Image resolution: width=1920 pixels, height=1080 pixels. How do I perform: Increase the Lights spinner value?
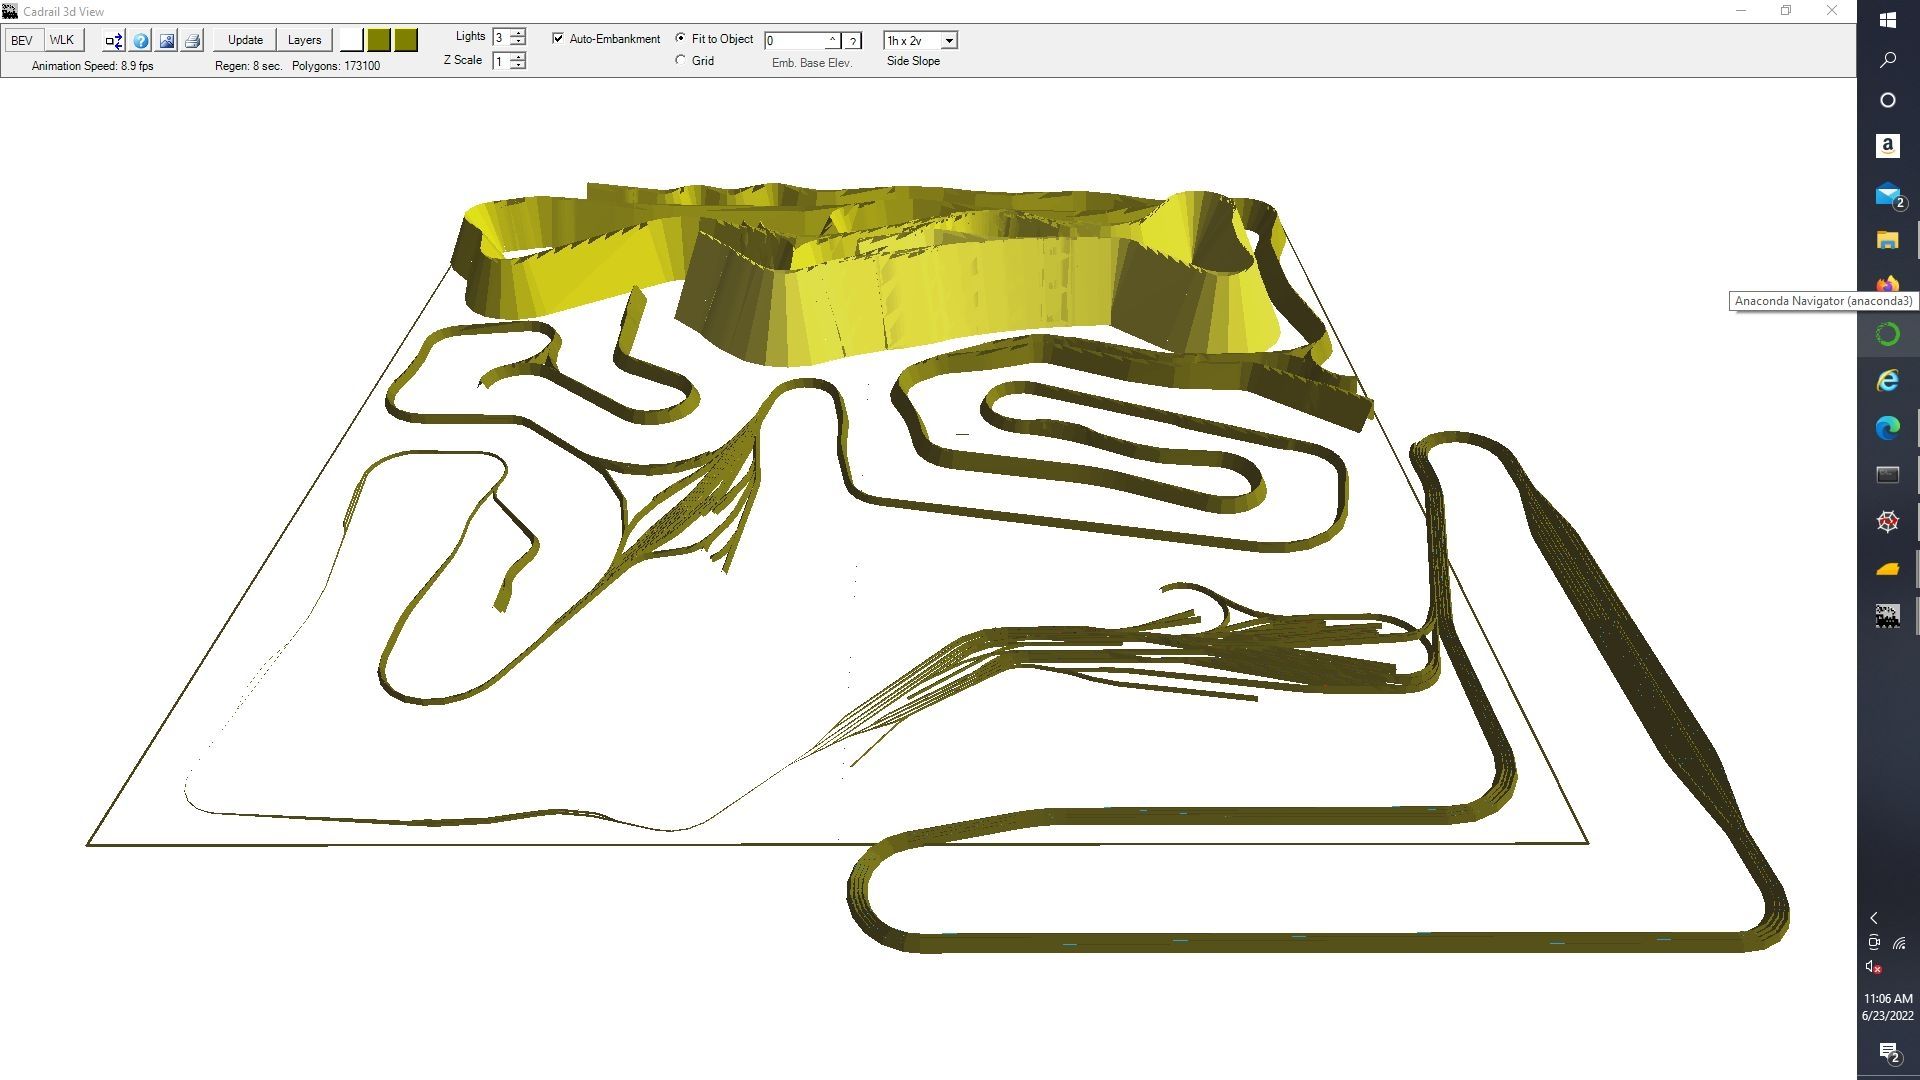(518, 32)
